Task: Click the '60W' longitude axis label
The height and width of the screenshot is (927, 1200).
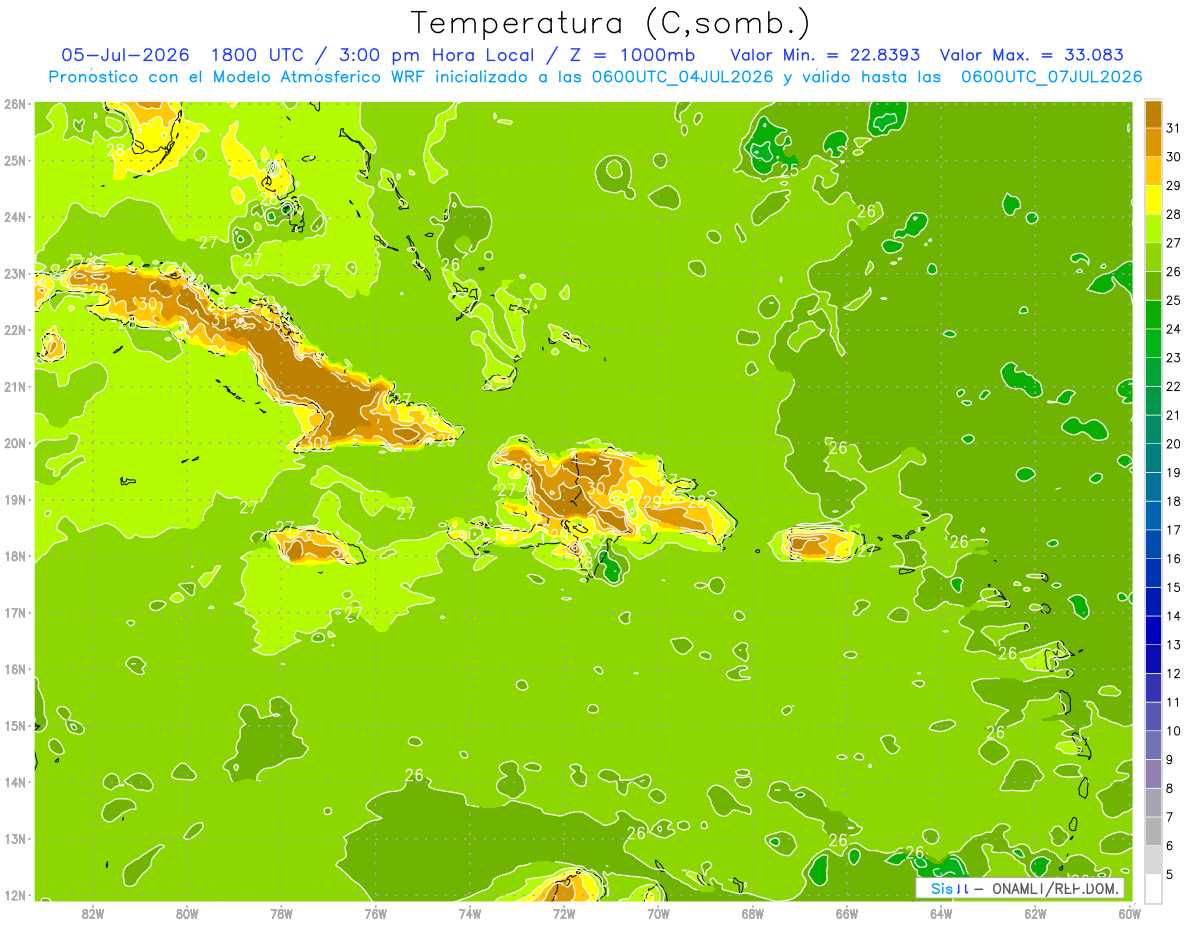Action: (1129, 913)
